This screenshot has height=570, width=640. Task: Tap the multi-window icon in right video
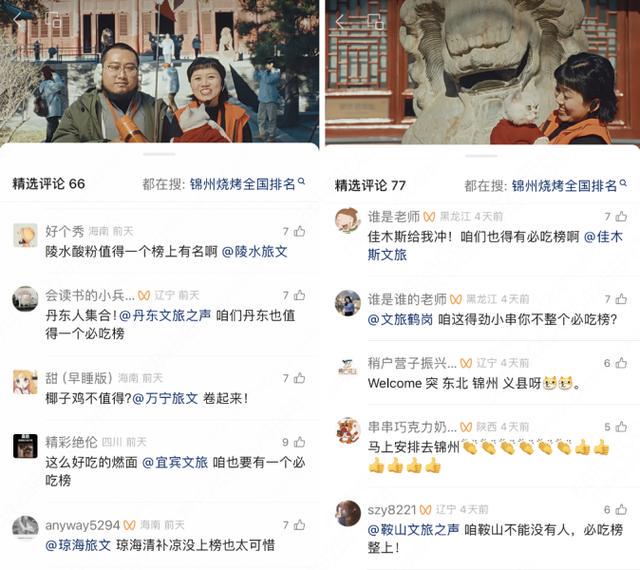pos(376,21)
